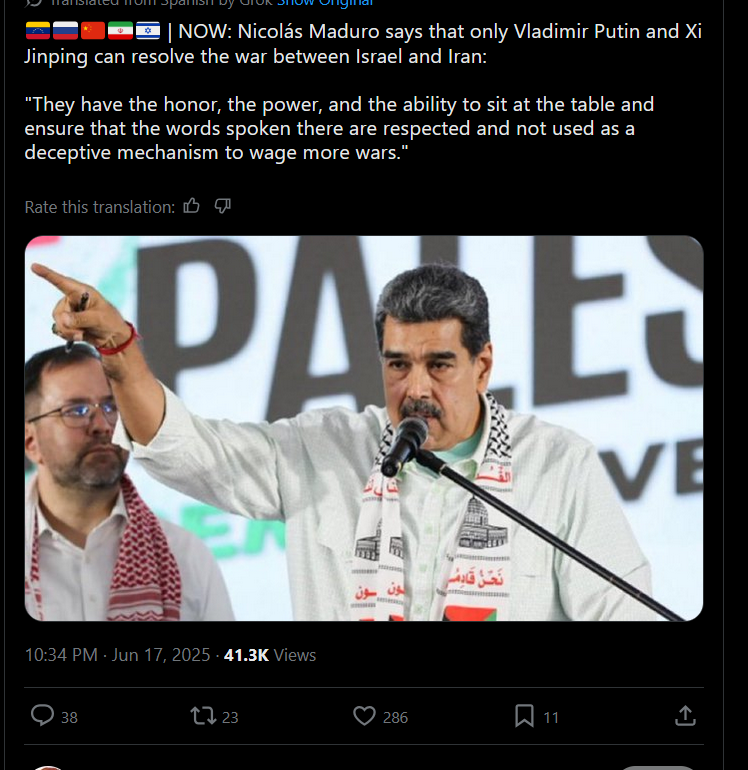The image size is (748, 770).
Task: Click the Israeli flag emoji
Action: 148,31
